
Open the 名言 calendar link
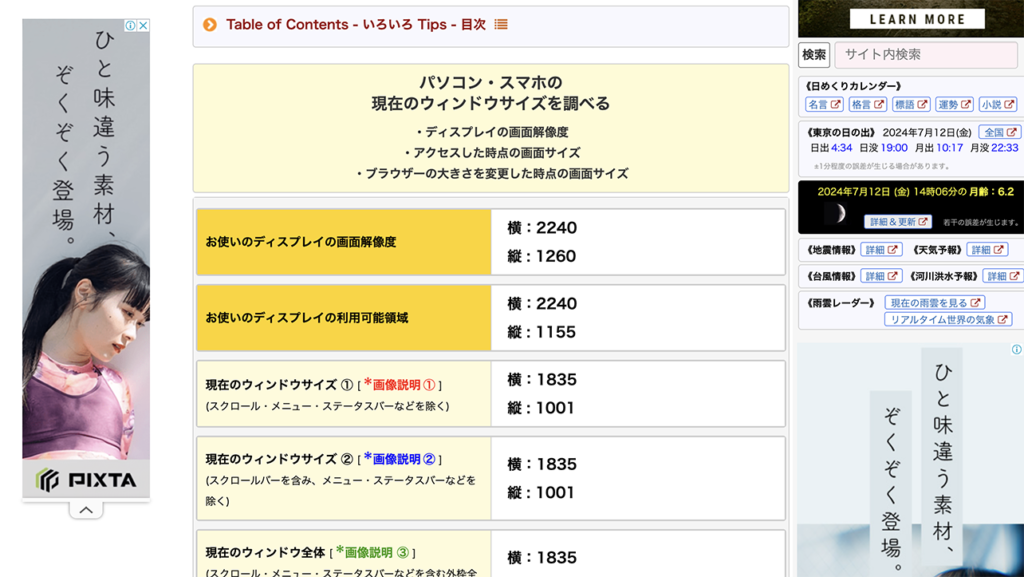[x=824, y=104]
